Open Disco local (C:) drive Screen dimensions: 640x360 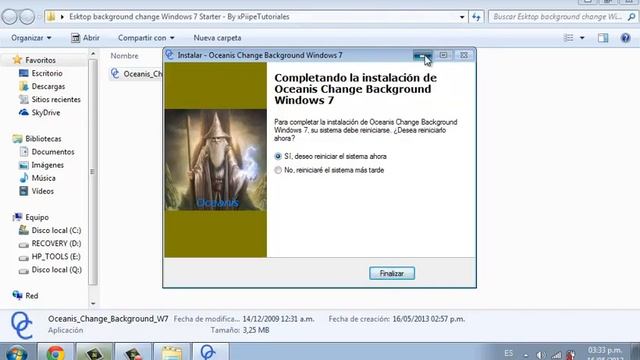[50, 230]
